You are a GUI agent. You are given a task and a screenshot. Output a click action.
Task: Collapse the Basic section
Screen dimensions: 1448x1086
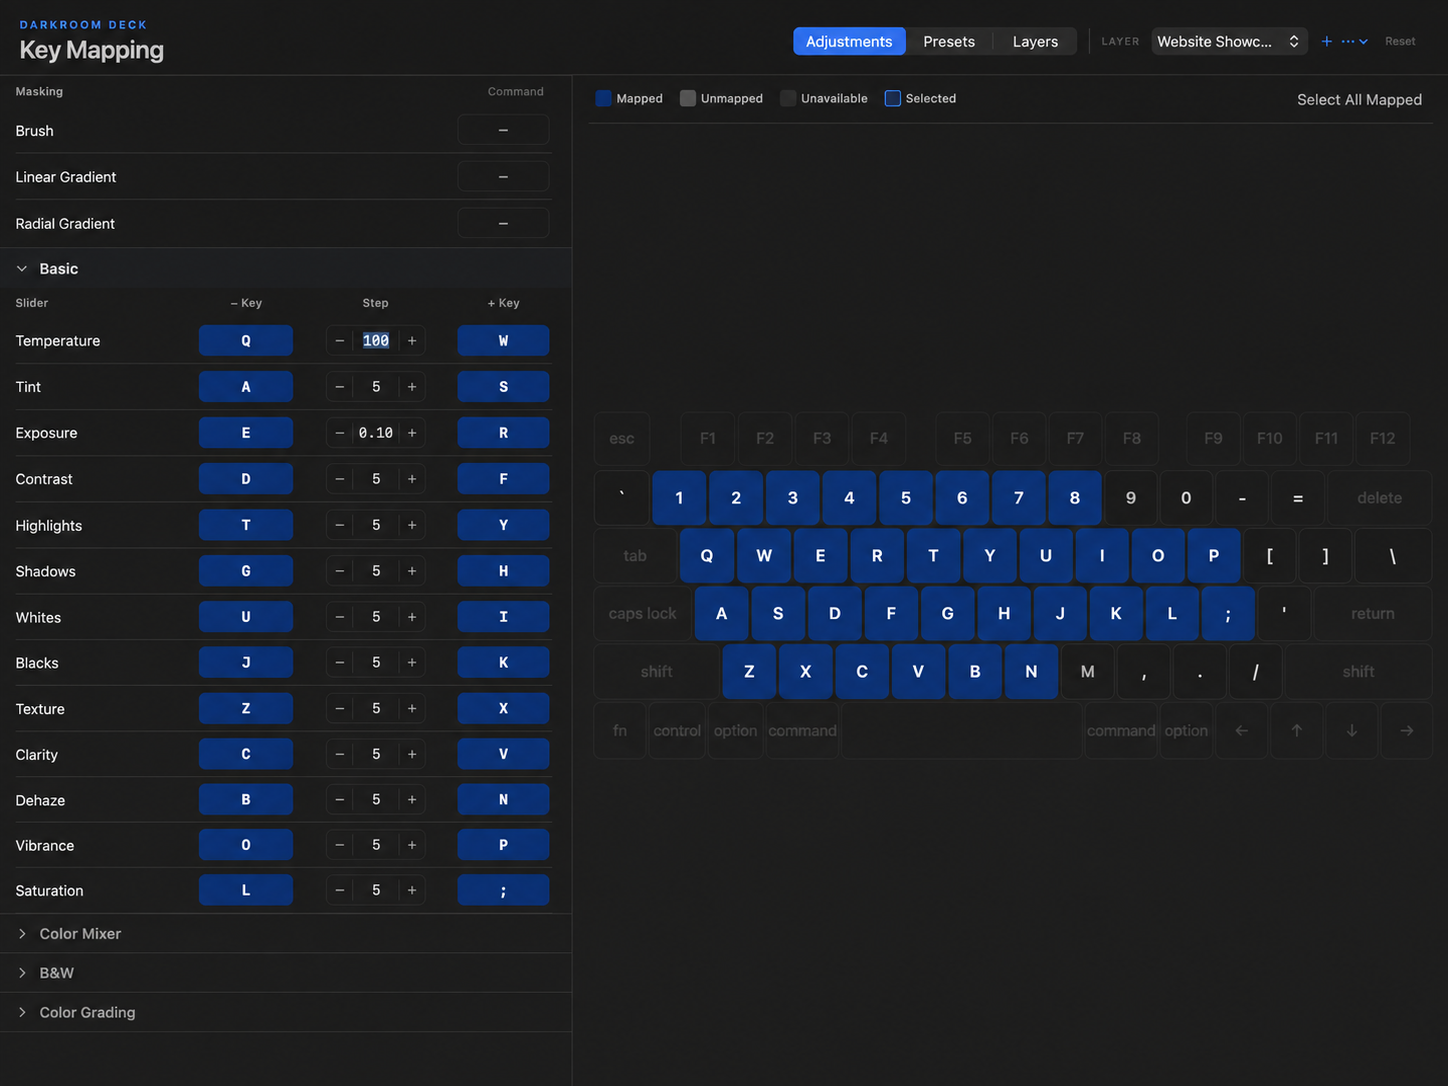click(22, 269)
